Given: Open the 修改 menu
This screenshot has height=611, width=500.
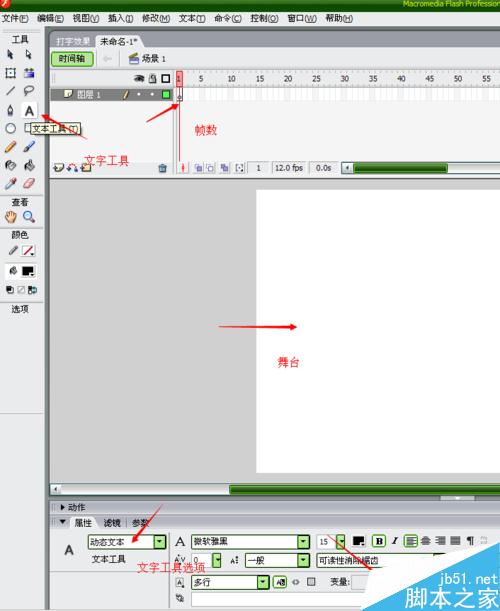Looking at the screenshot, I should [156, 18].
